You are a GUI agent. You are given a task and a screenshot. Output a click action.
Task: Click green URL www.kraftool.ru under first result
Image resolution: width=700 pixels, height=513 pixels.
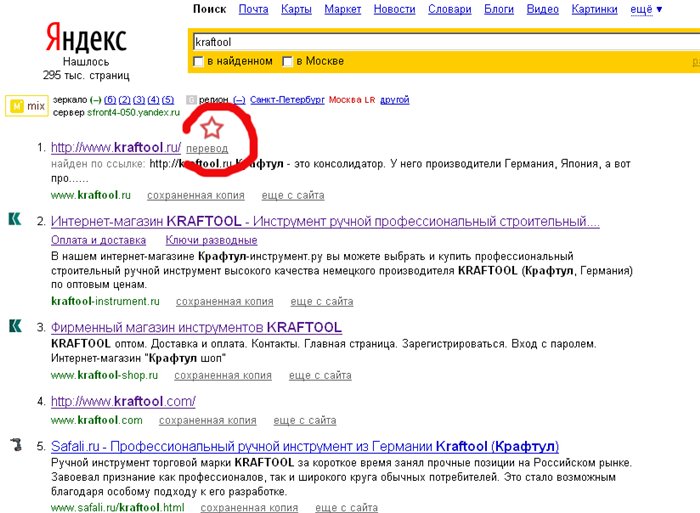91,195
